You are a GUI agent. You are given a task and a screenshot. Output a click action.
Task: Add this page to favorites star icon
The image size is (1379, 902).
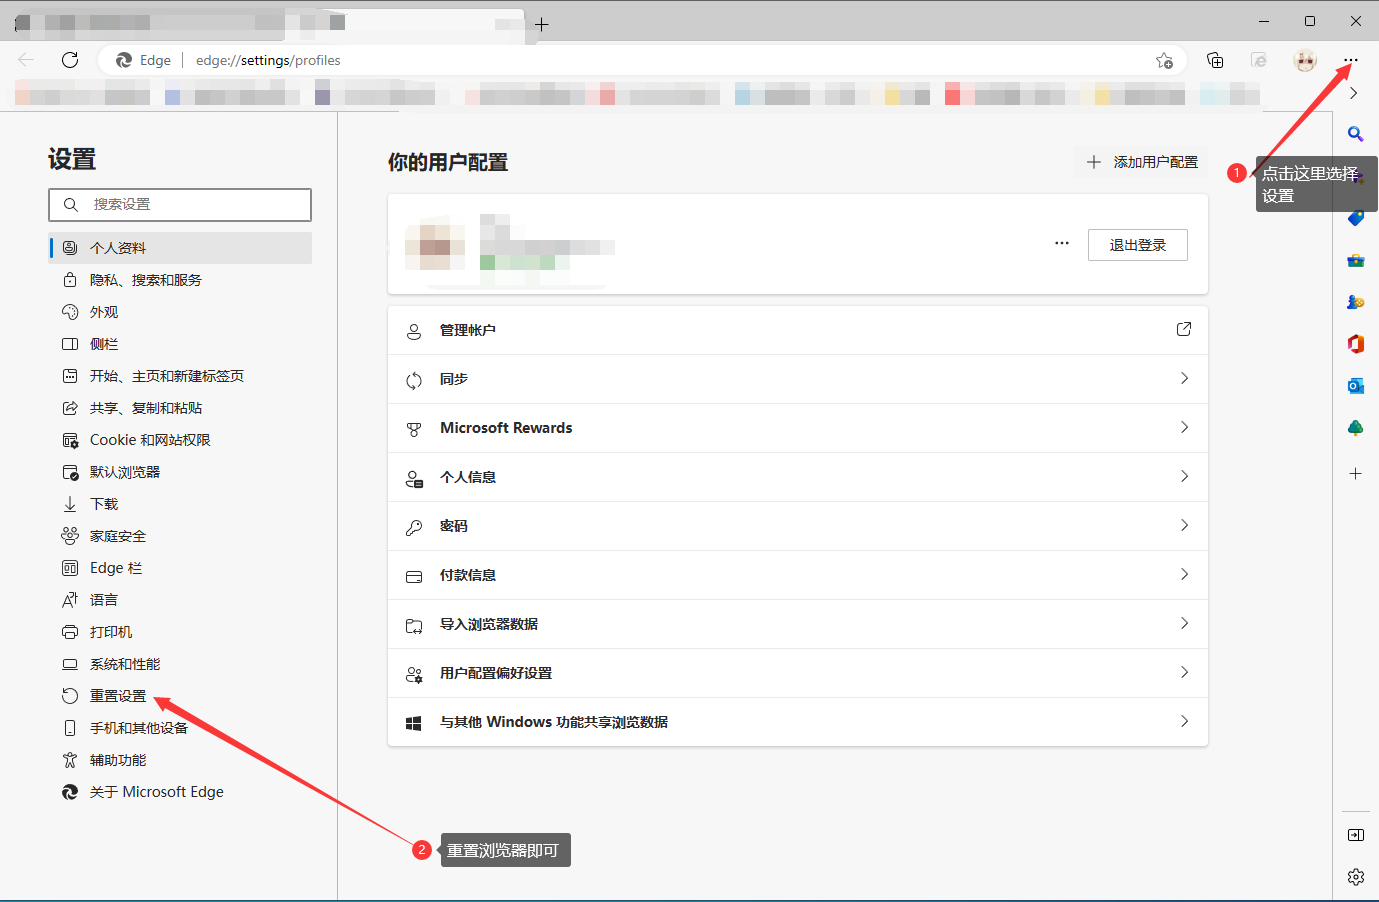point(1164,60)
